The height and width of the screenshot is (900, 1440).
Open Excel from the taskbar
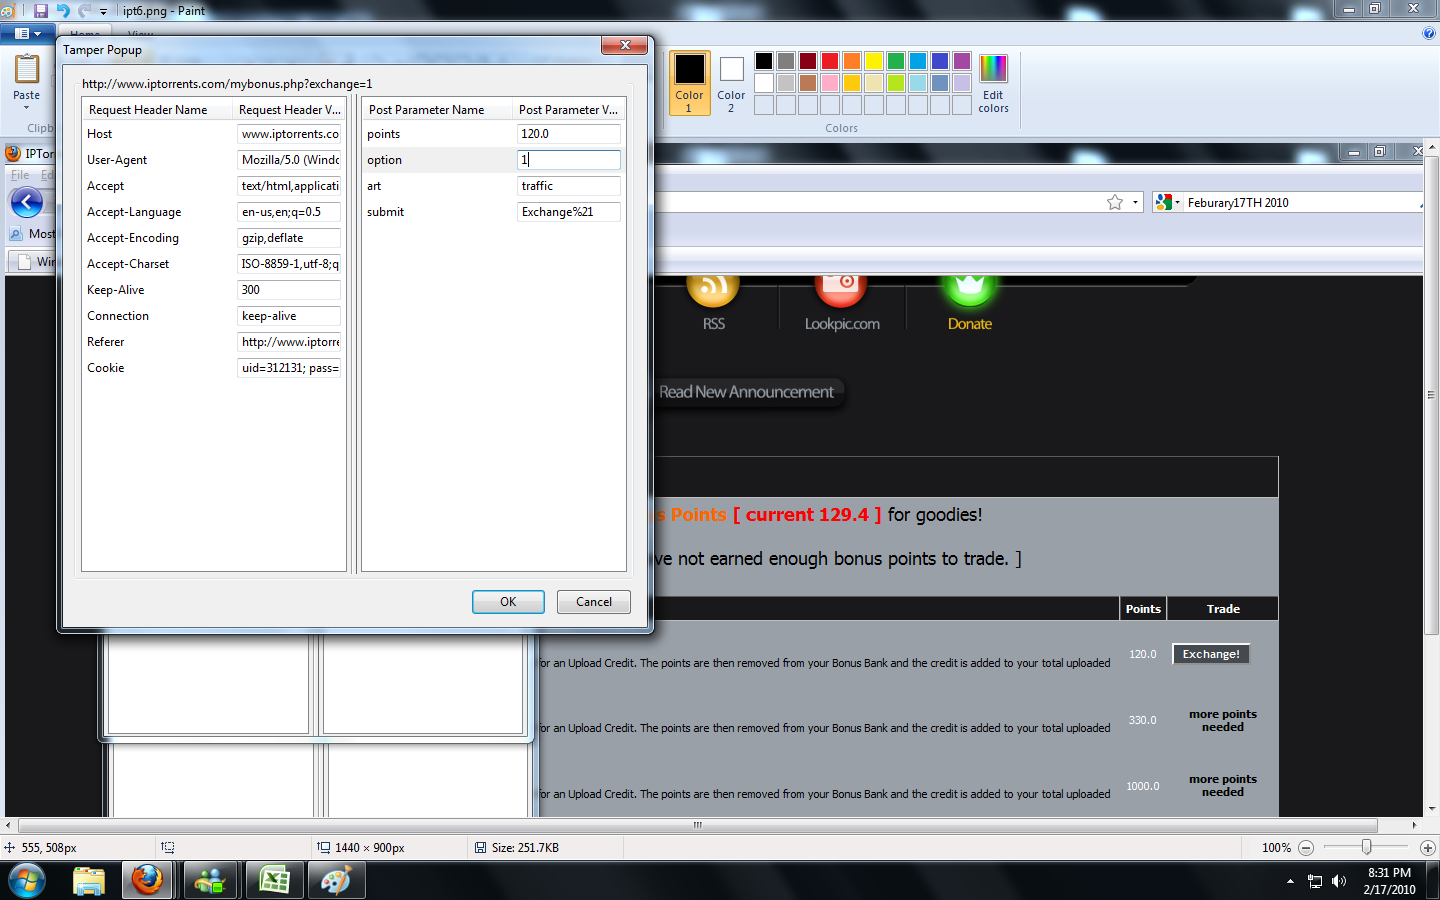[274, 880]
